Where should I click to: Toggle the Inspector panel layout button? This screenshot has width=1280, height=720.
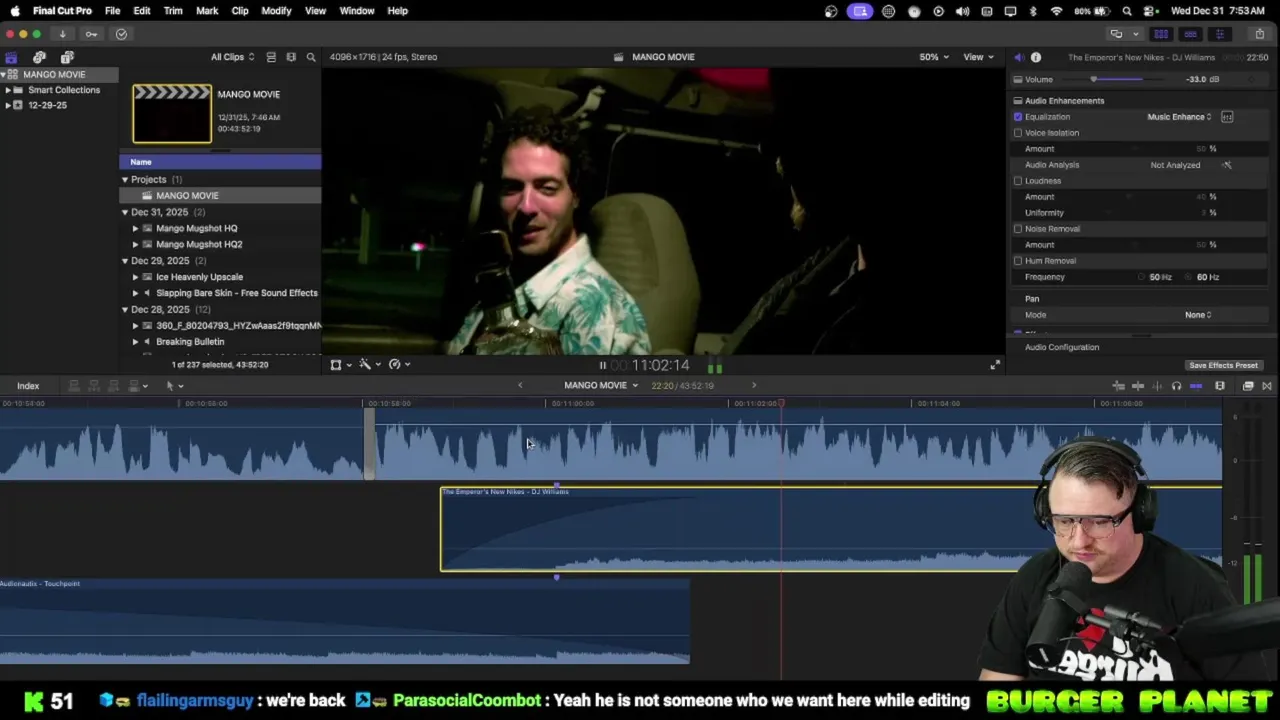(1219, 34)
